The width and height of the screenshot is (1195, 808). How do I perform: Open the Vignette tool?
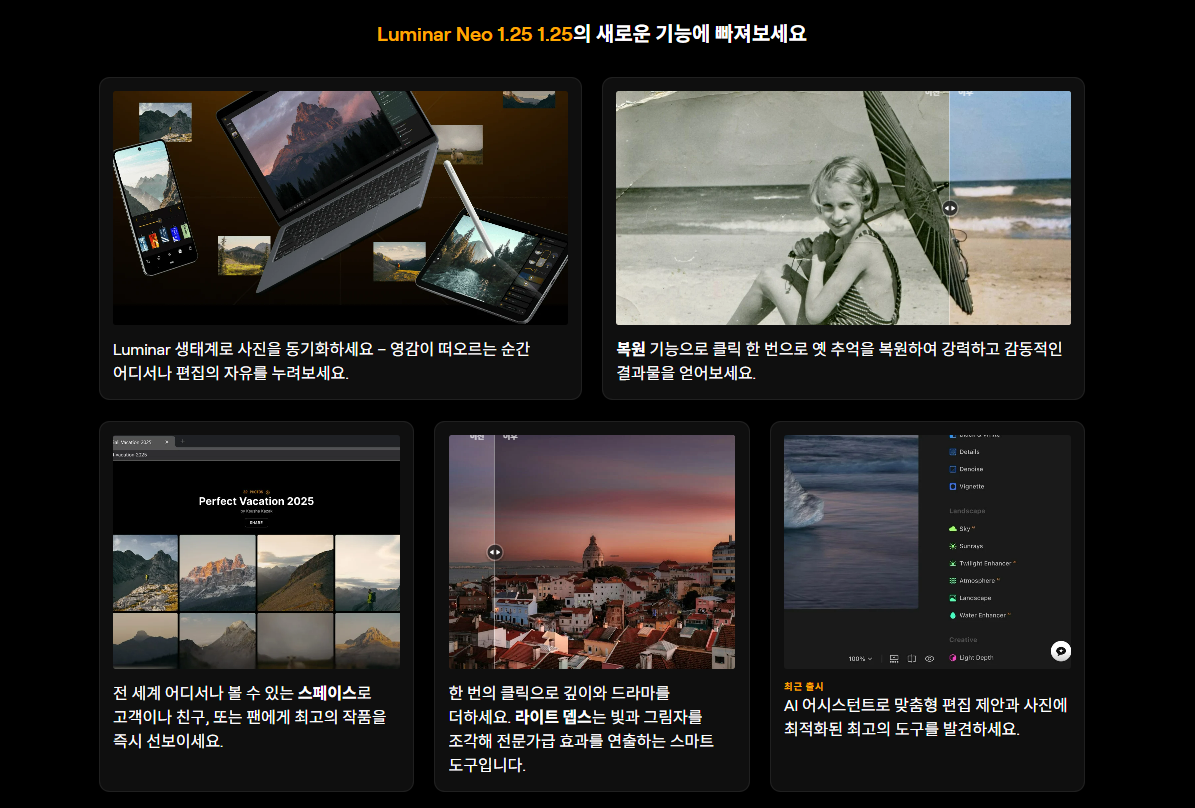click(966, 486)
